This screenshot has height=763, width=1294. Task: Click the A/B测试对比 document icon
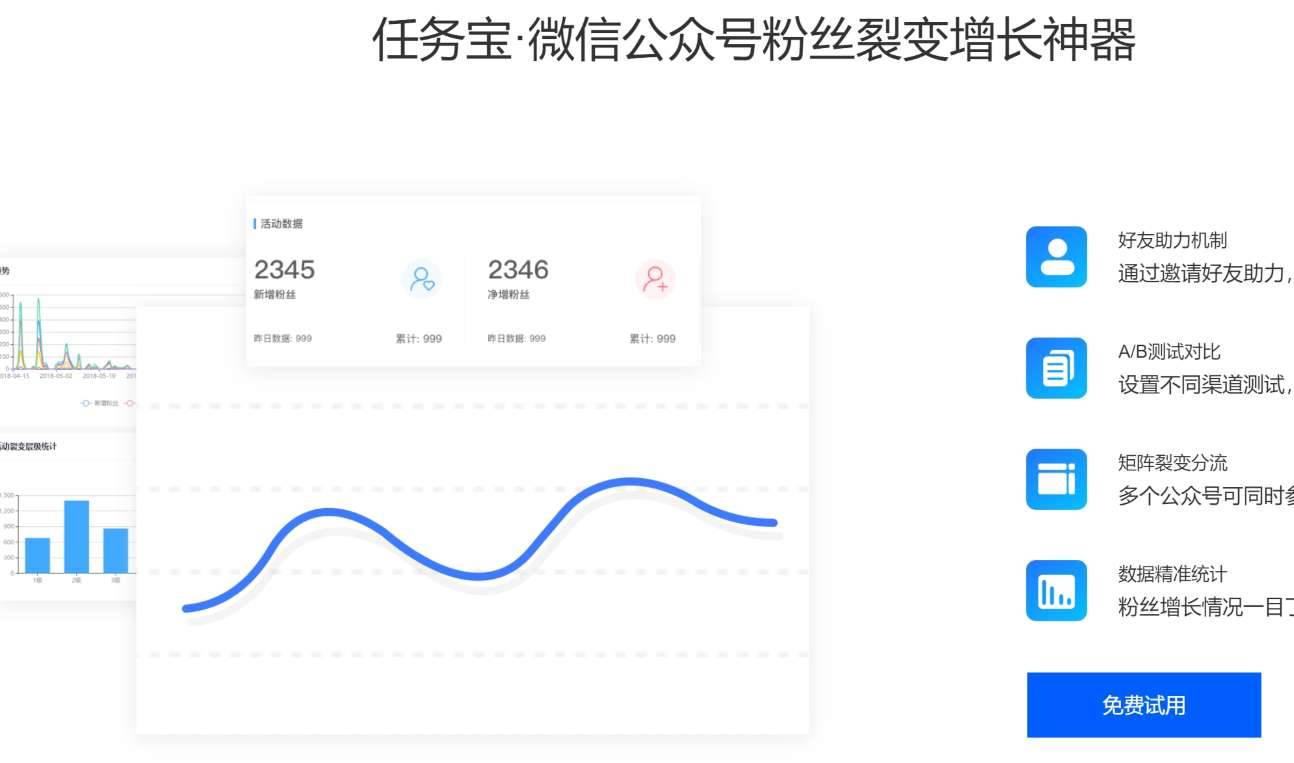coord(1056,368)
